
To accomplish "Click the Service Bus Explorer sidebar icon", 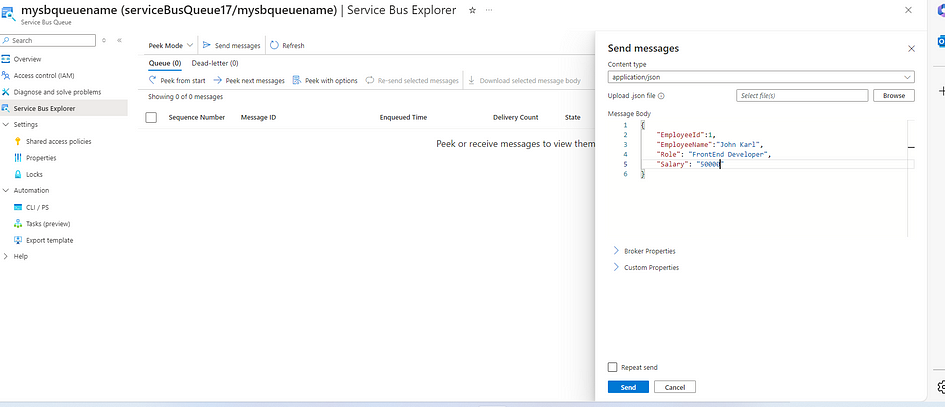I will point(7,109).
